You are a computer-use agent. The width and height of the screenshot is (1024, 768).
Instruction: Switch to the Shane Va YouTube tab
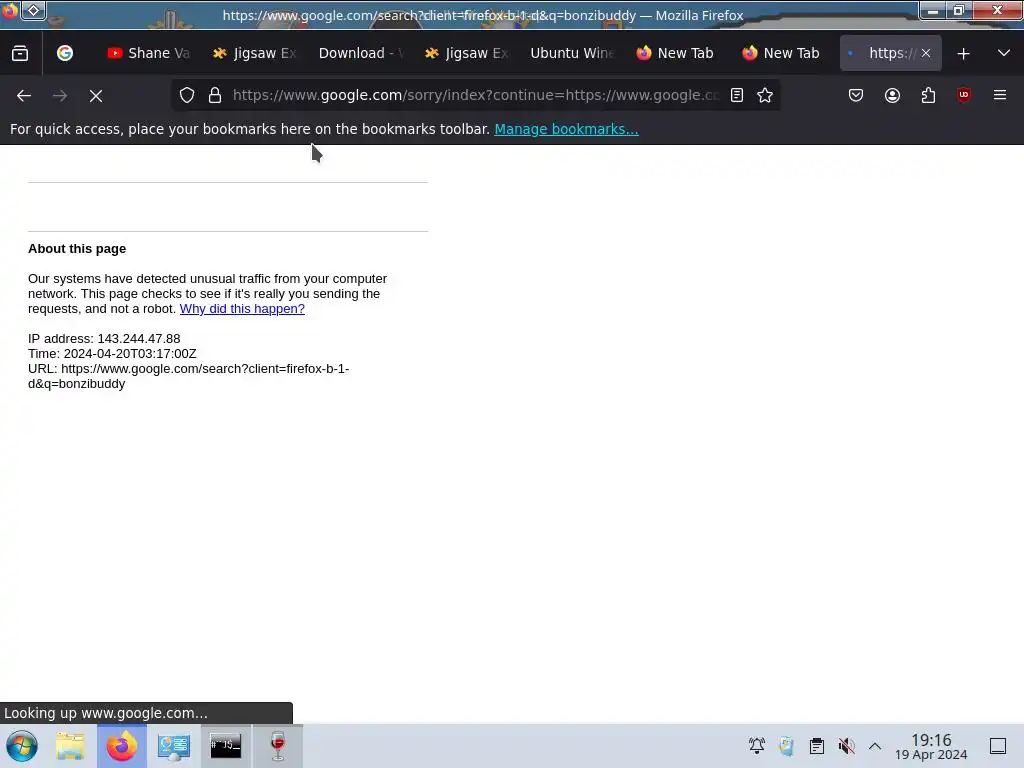(150, 54)
